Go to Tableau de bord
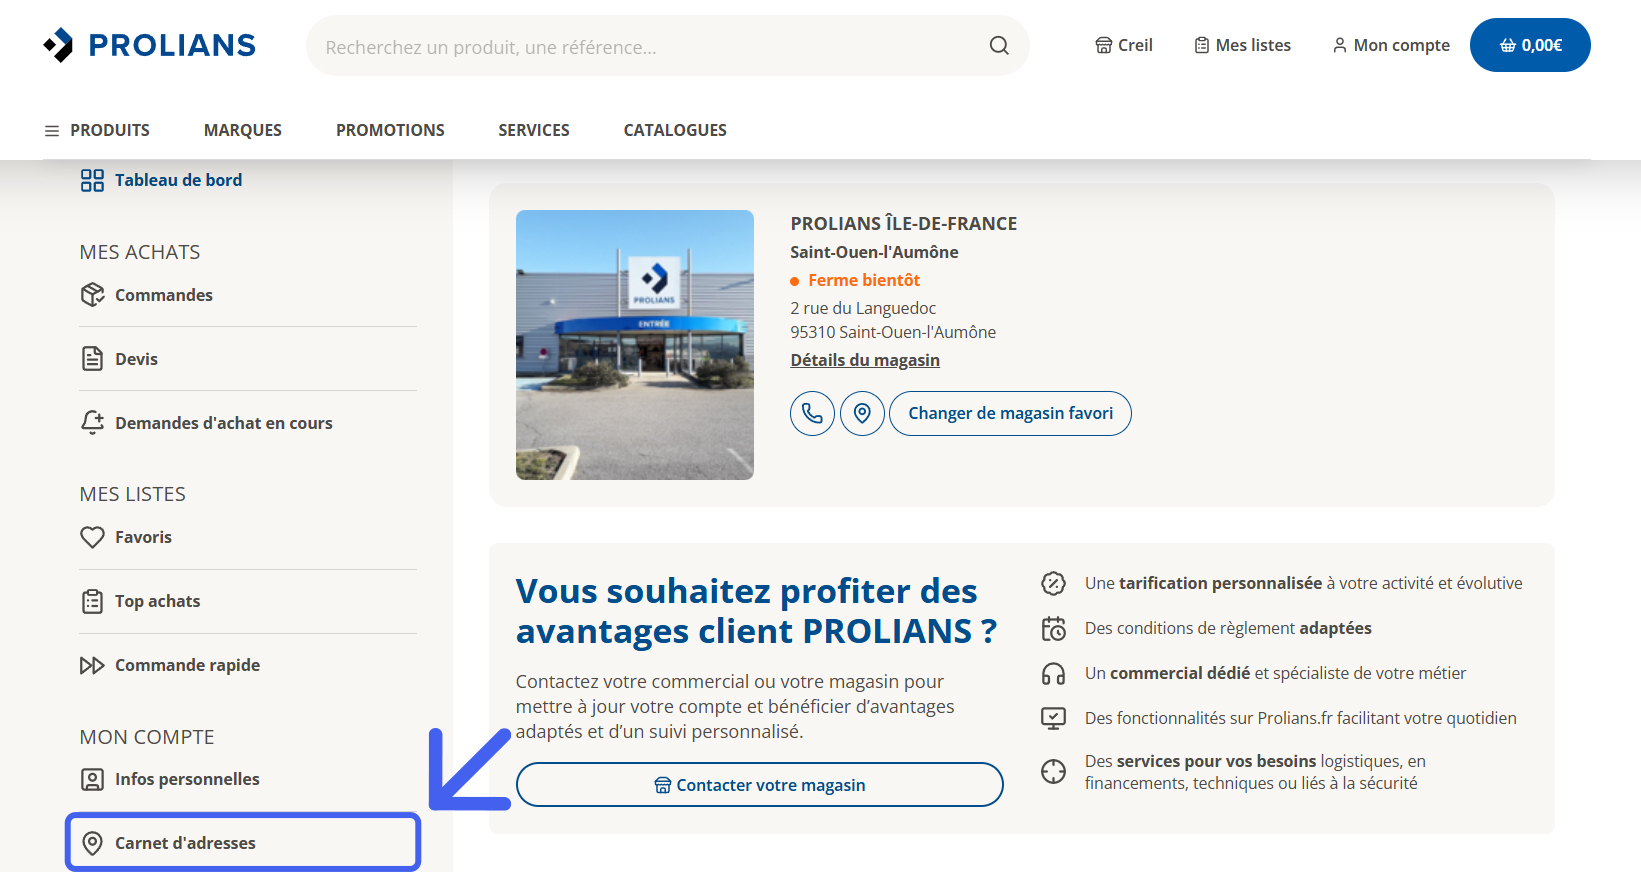 [x=161, y=180]
